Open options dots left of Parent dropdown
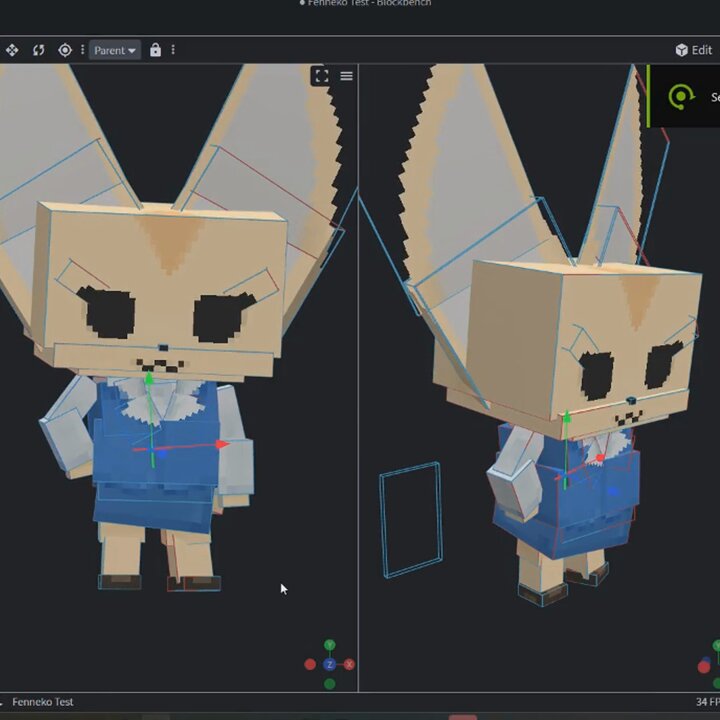720x720 pixels. click(83, 50)
